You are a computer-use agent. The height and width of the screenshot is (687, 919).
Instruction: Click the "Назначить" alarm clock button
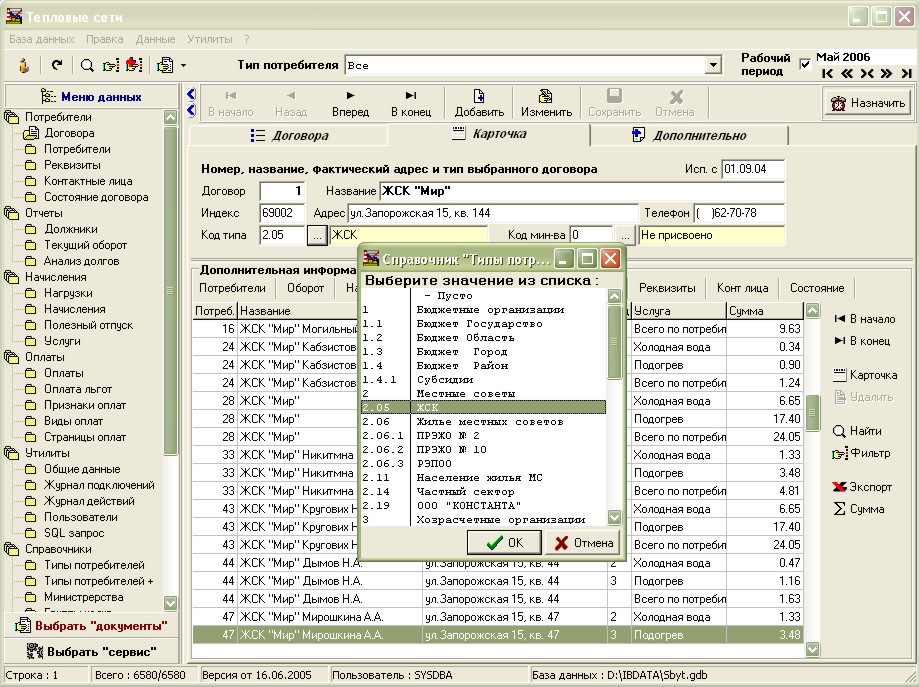[867, 103]
